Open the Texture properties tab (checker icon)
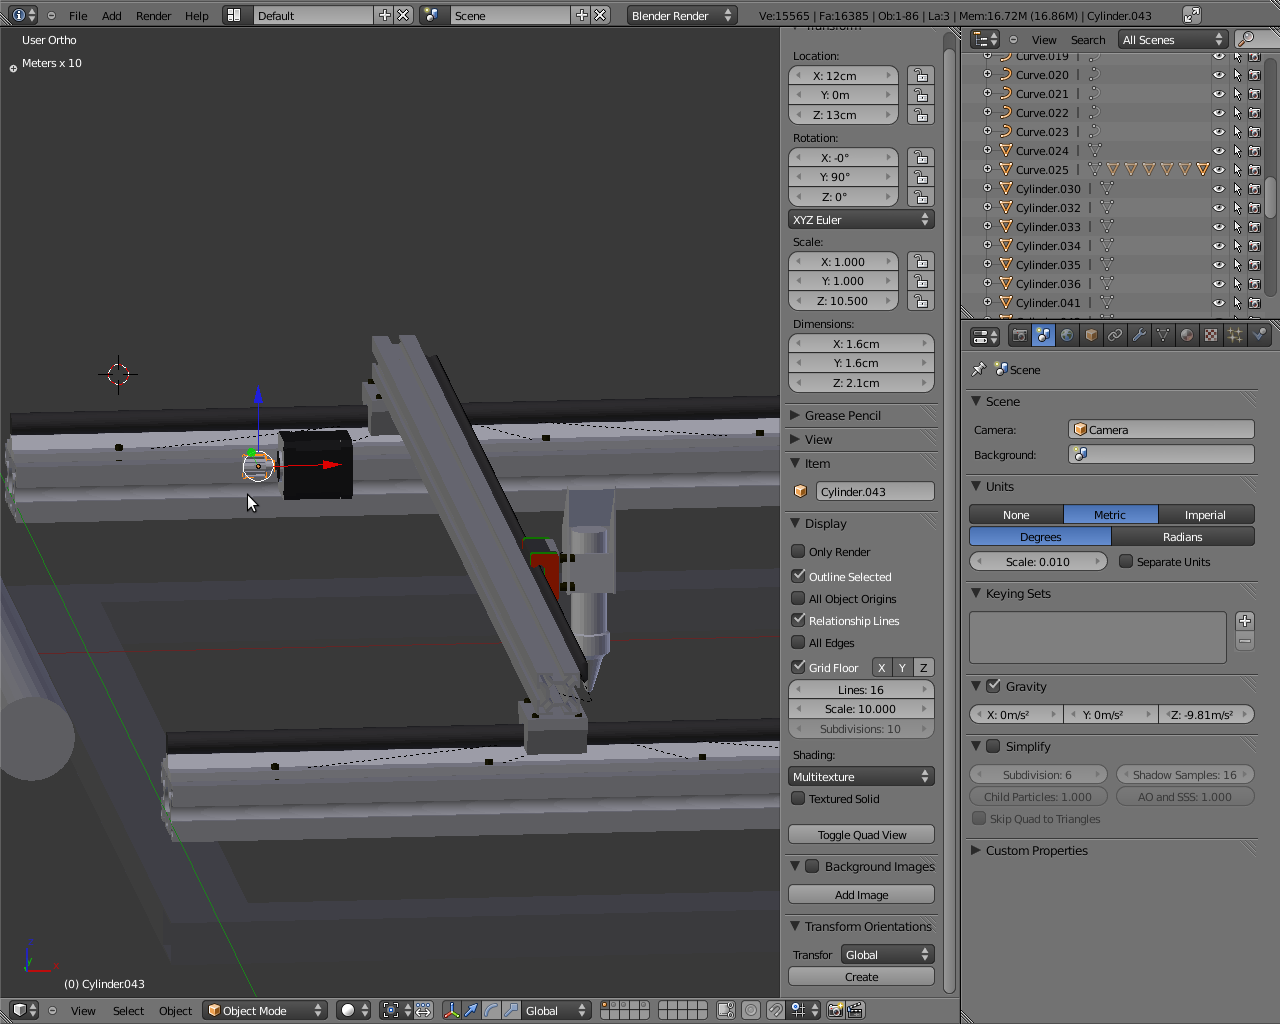This screenshot has height=1024, width=1280. click(x=1211, y=336)
